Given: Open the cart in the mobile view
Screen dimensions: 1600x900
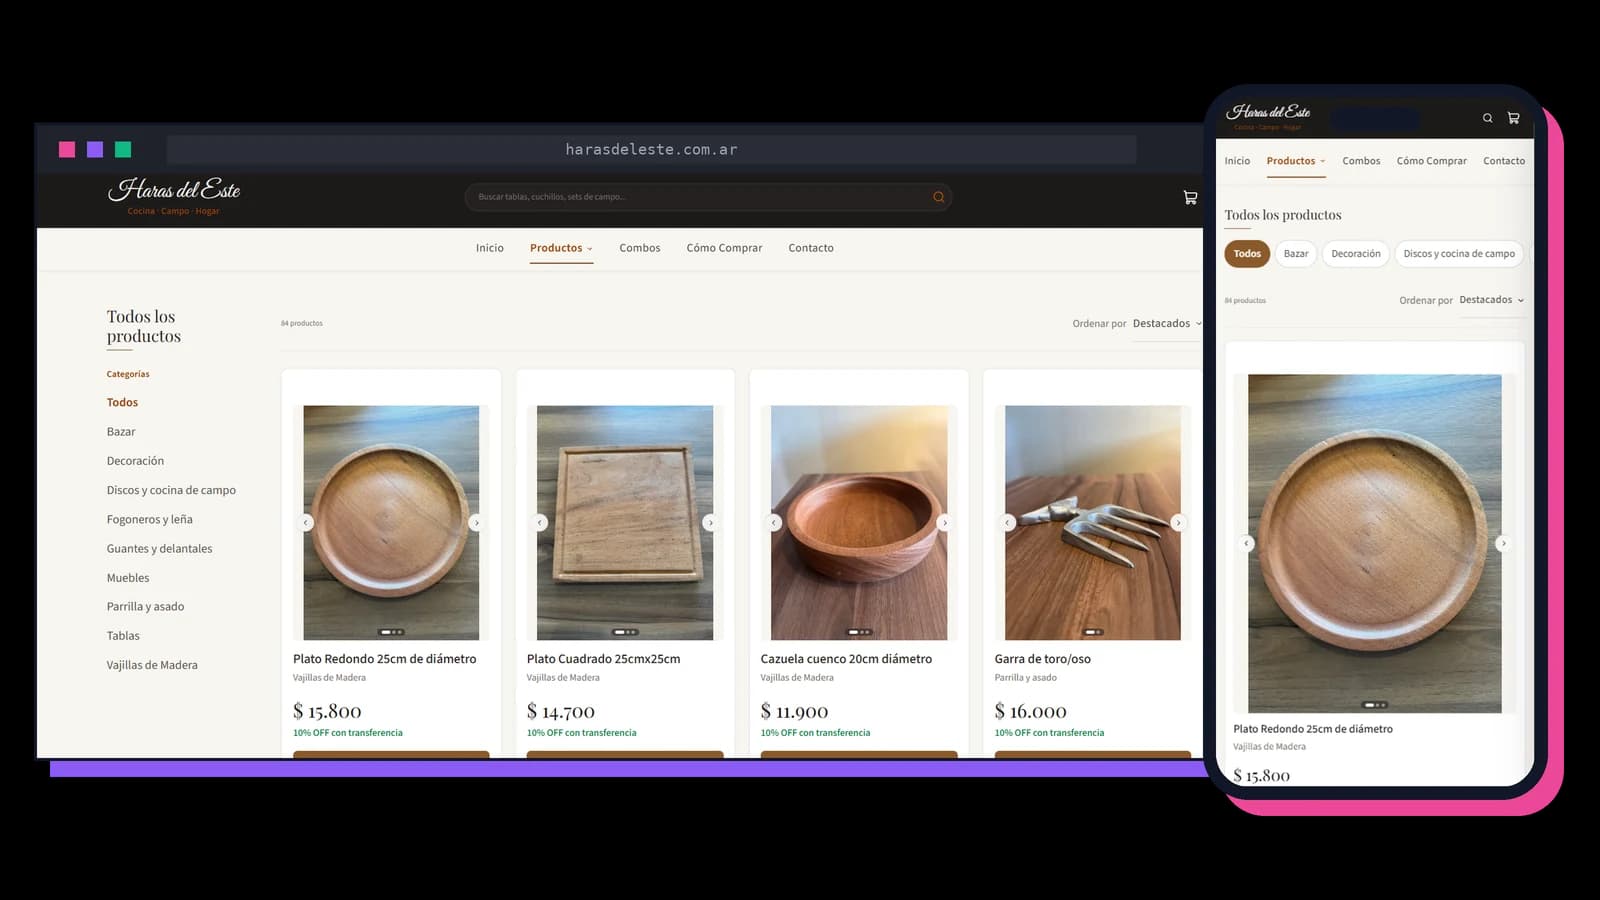Looking at the screenshot, I should [x=1513, y=118].
